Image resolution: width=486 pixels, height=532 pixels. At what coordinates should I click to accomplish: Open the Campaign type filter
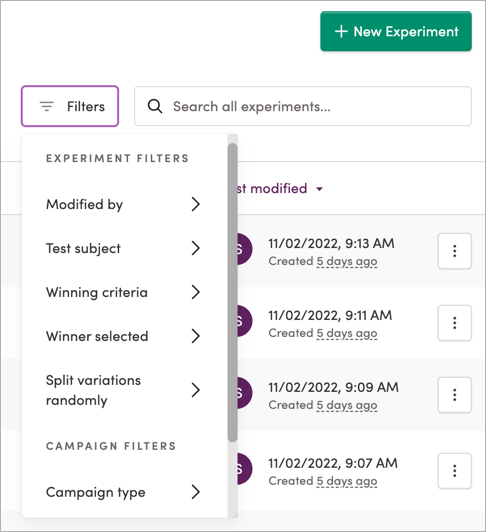click(x=123, y=492)
